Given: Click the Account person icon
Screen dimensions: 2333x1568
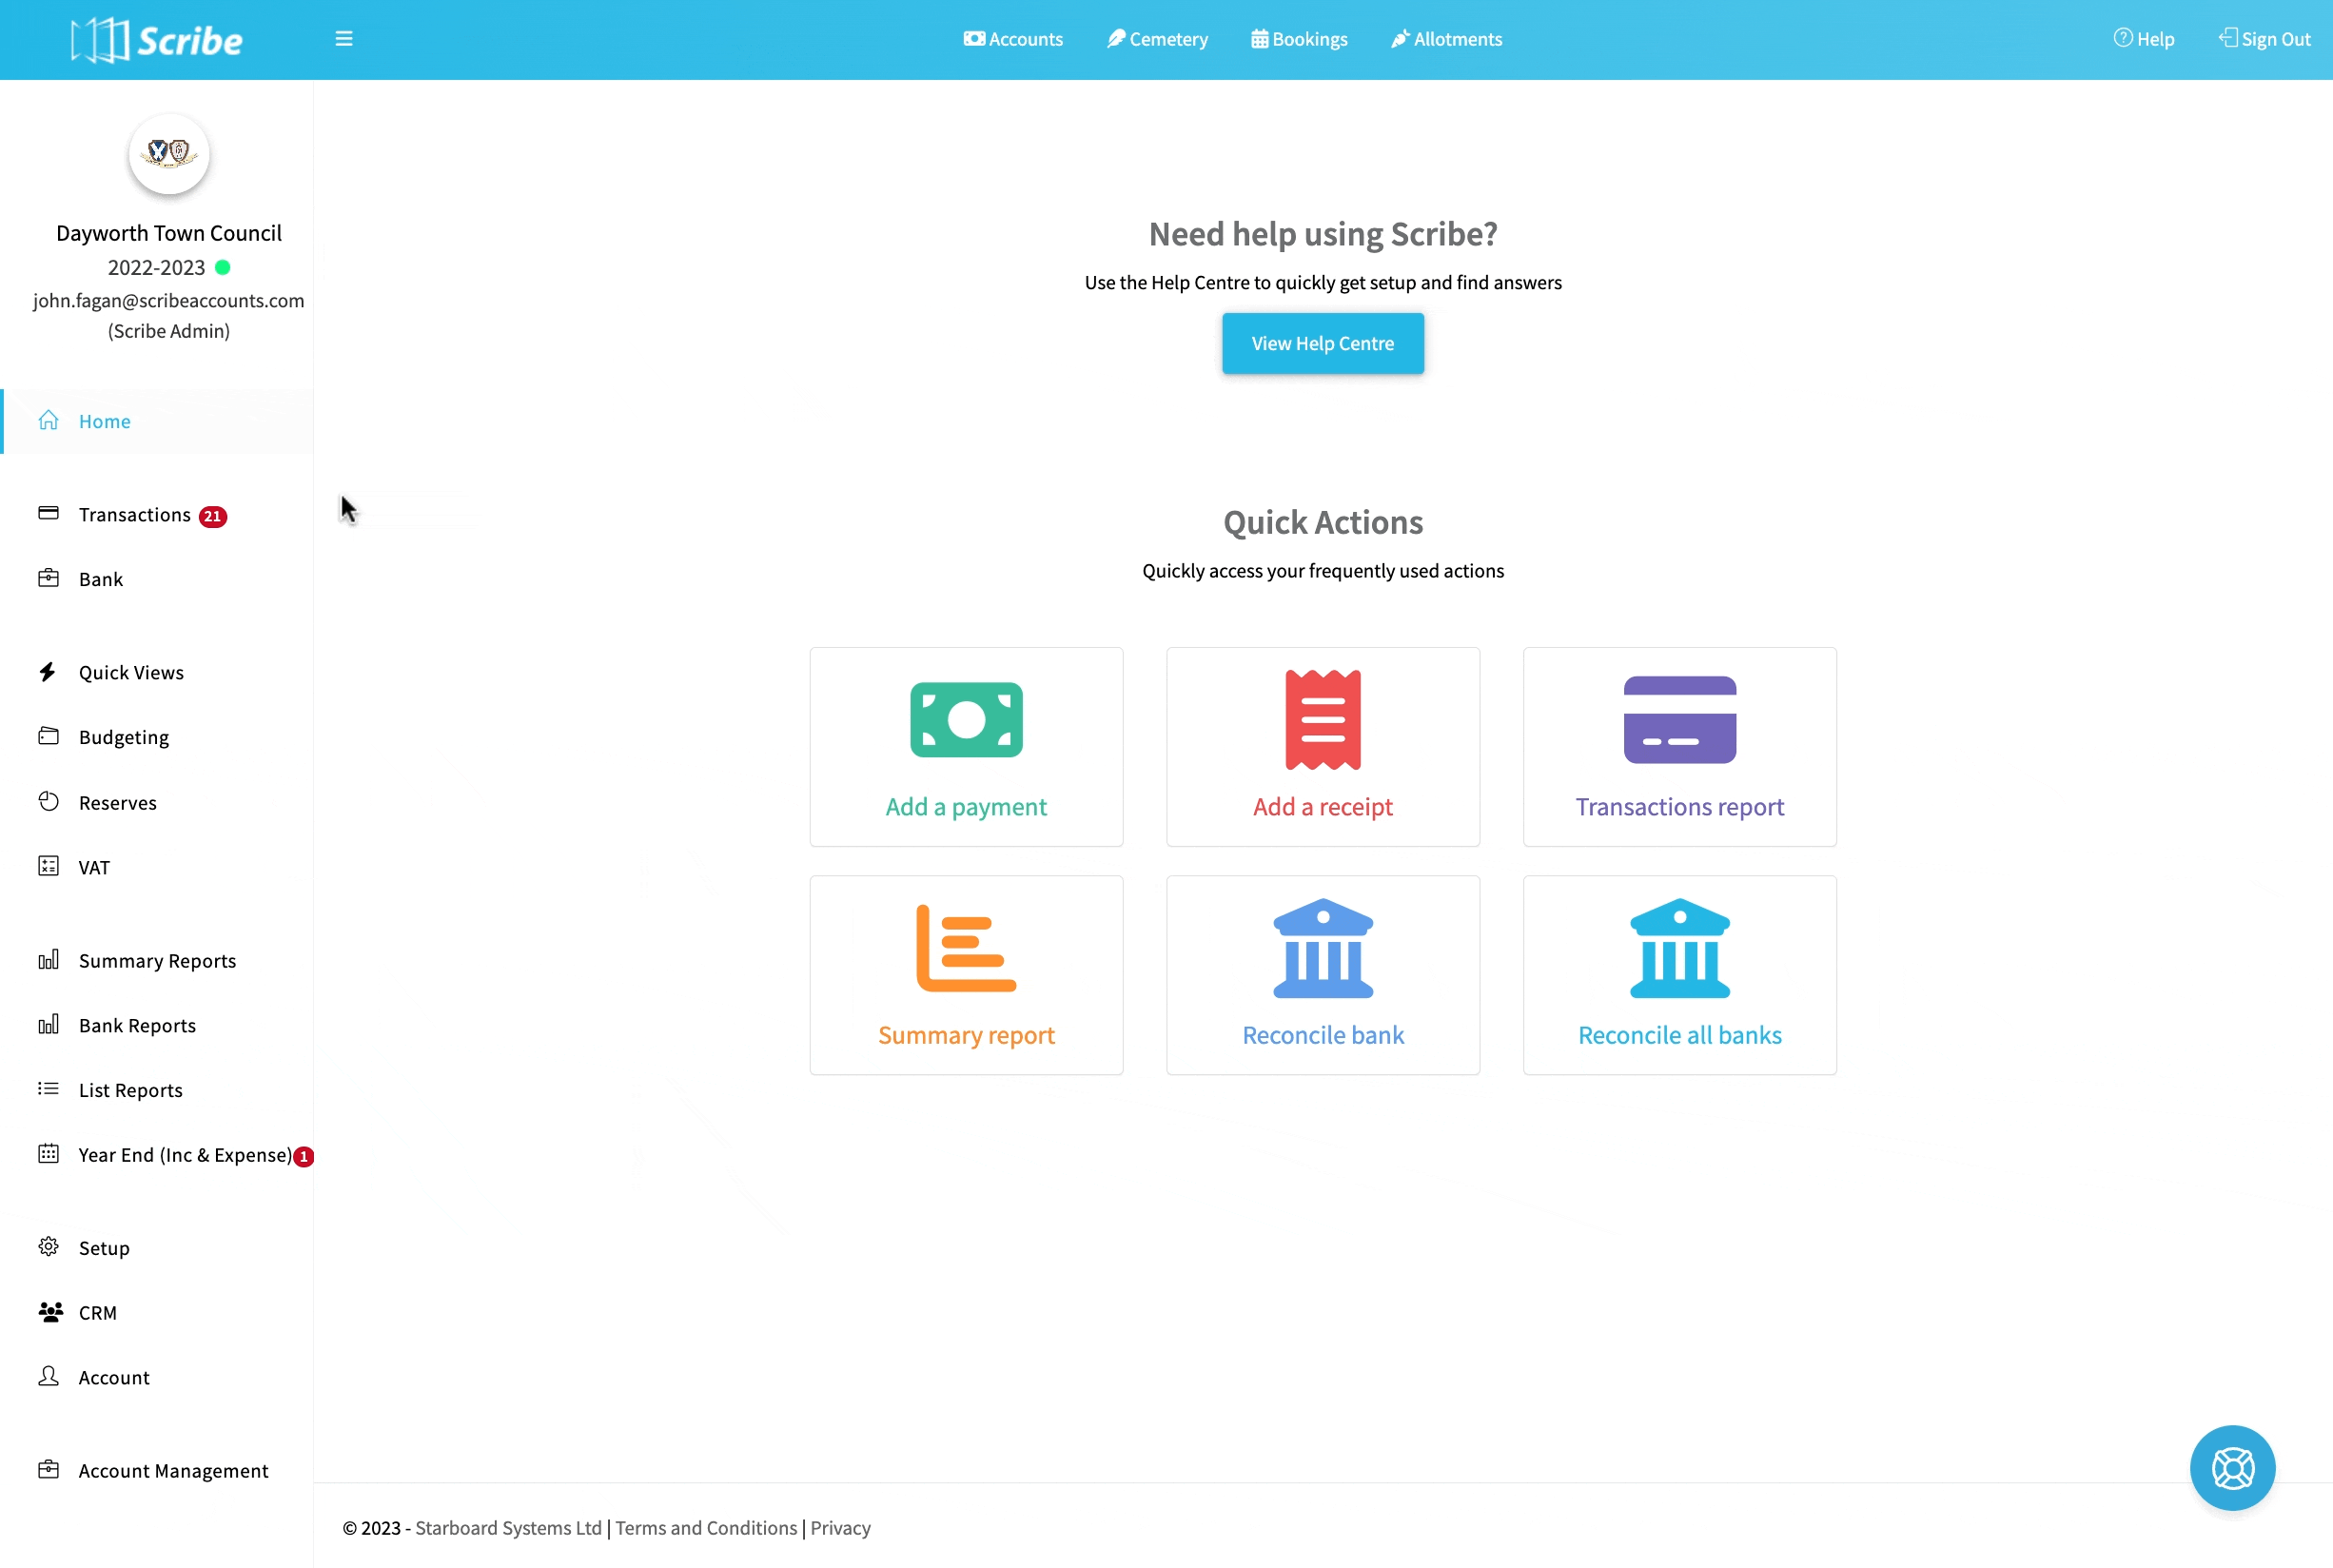Looking at the screenshot, I should coord(48,1376).
